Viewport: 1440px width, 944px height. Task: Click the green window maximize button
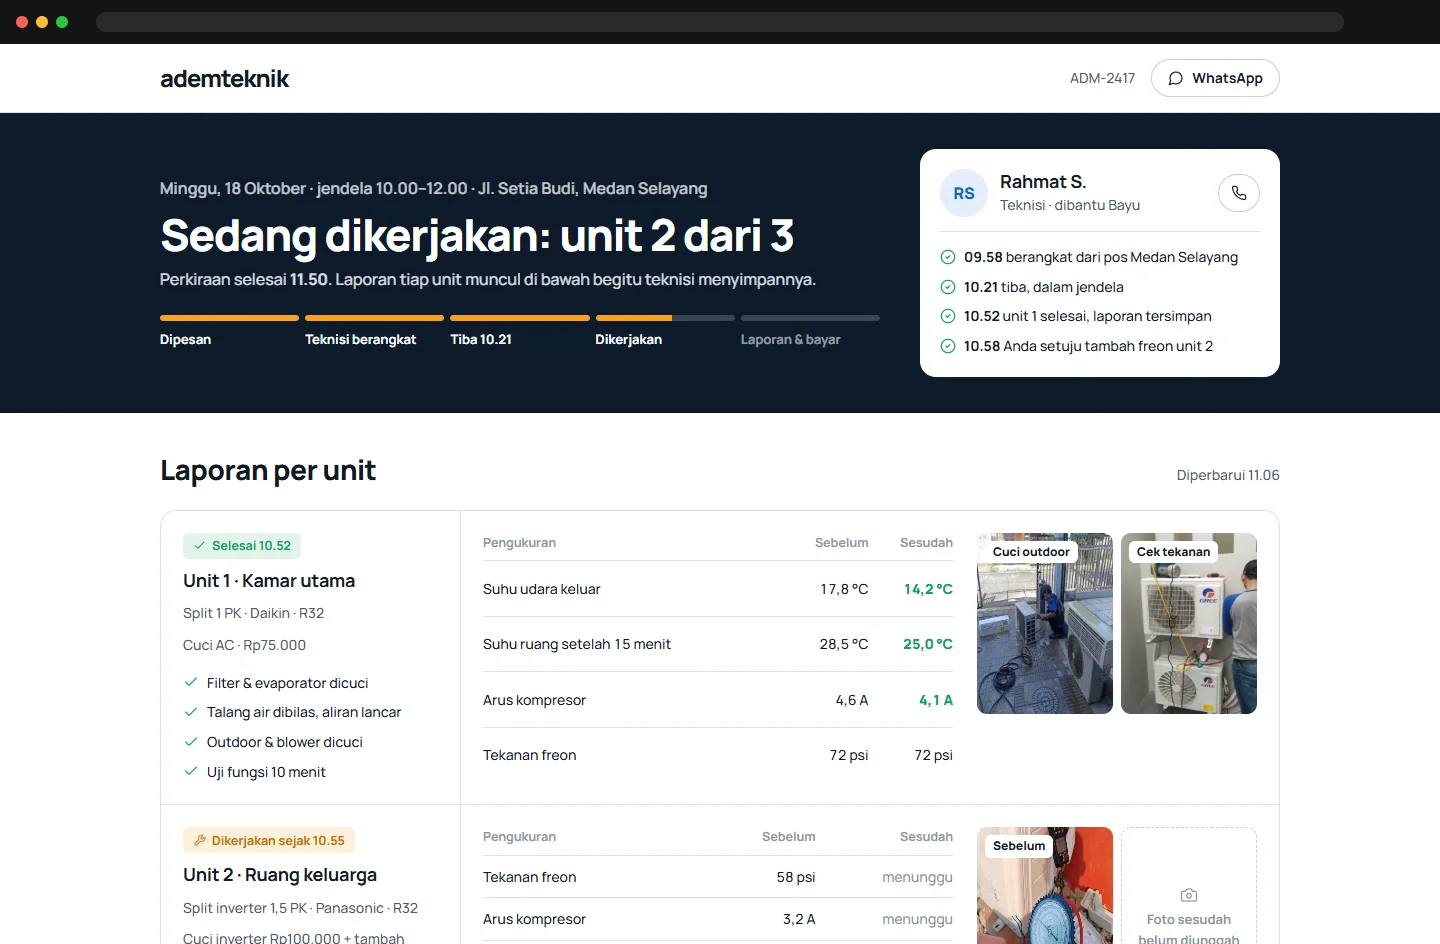(x=62, y=22)
